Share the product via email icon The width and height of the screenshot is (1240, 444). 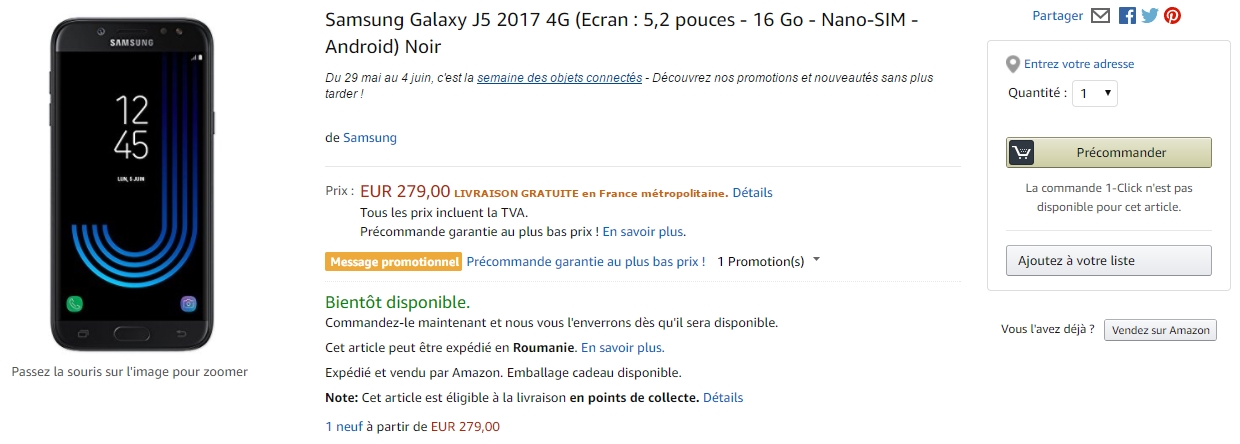[1100, 16]
